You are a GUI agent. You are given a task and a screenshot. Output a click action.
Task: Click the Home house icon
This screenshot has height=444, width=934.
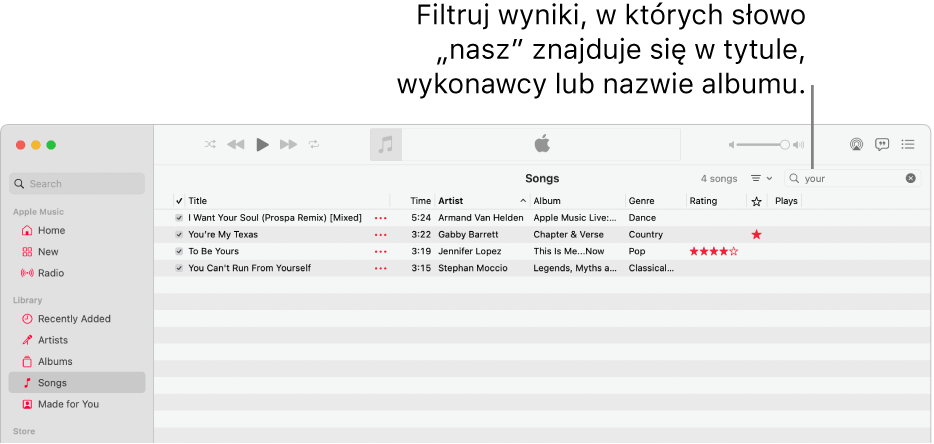click(27, 231)
